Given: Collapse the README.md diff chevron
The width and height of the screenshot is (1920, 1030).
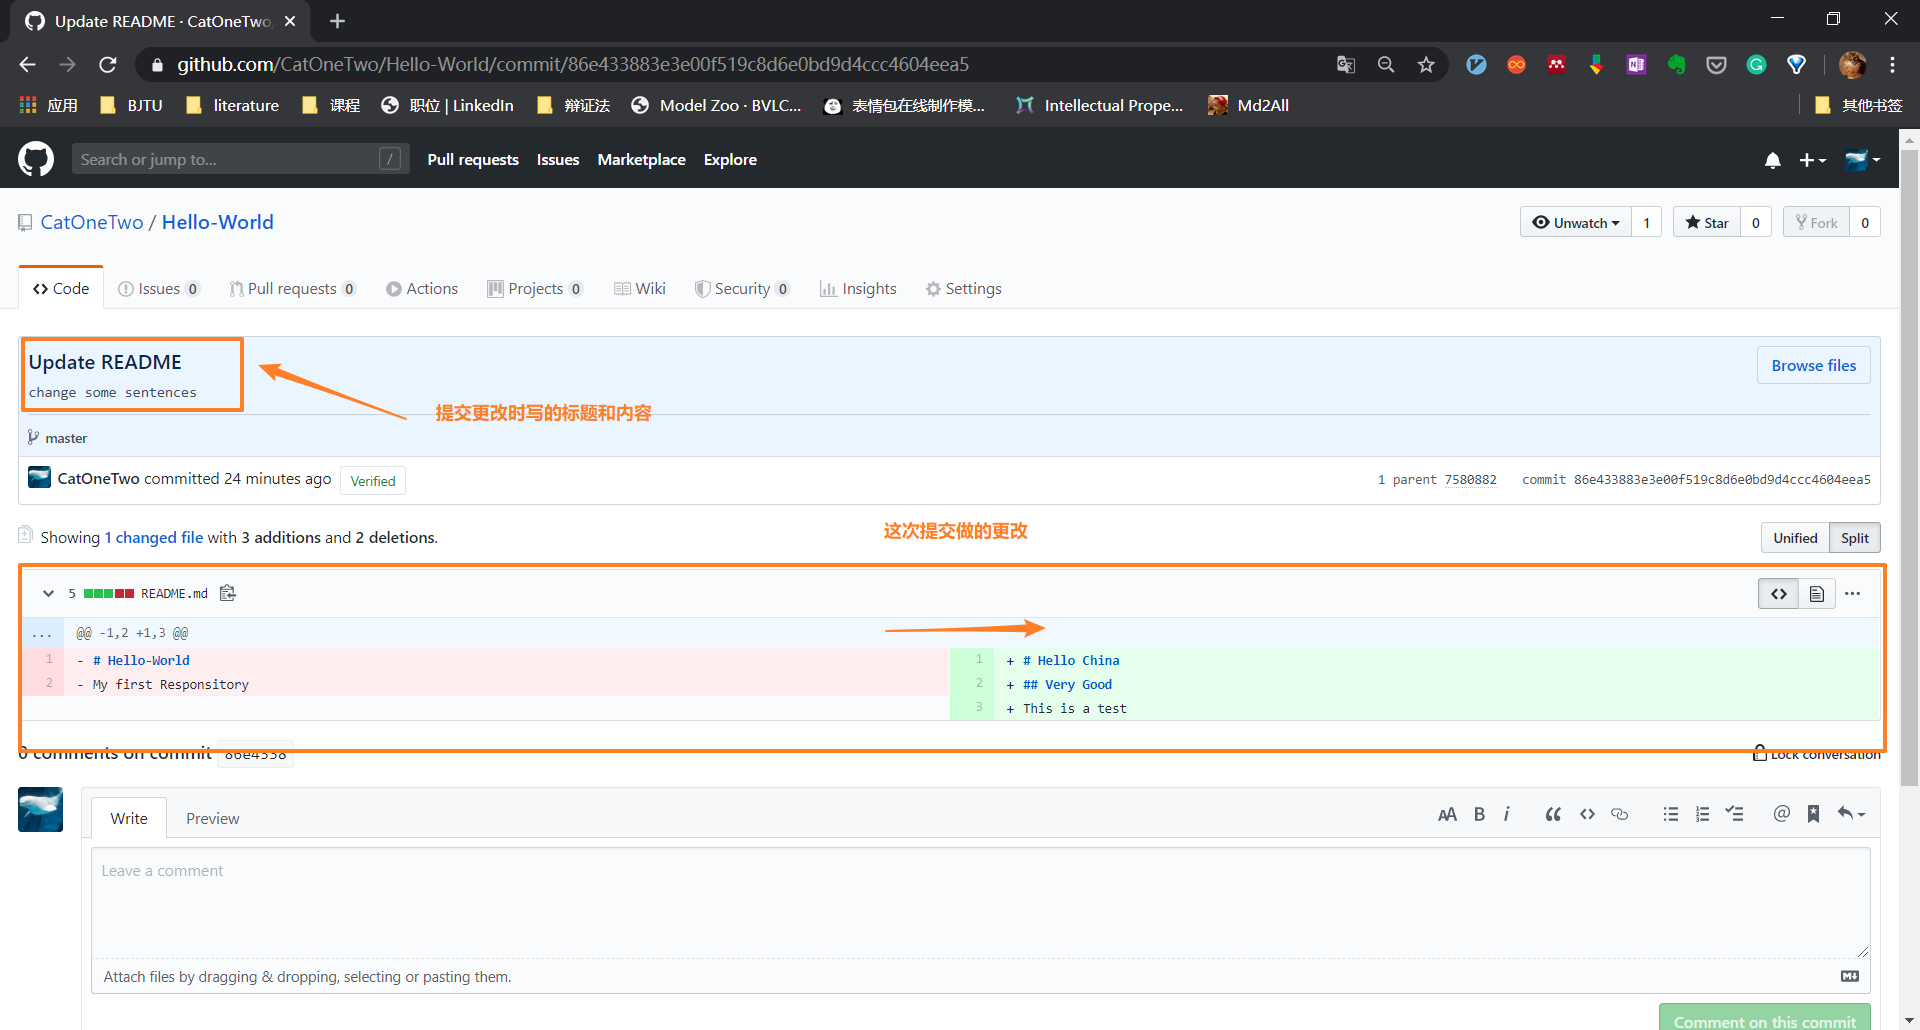Looking at the screenshot, I should coord(48,593).
